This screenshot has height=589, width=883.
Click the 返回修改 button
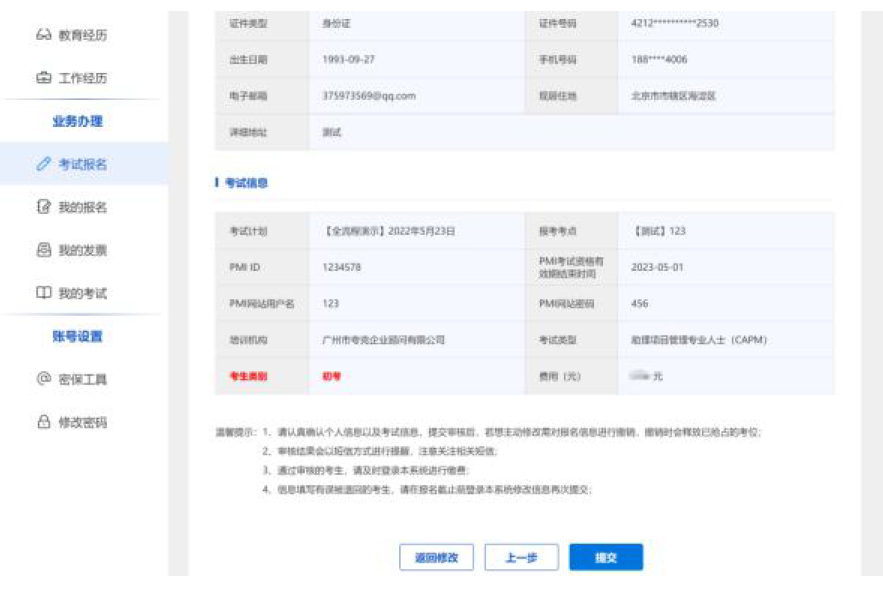click(x=436, y=558)
